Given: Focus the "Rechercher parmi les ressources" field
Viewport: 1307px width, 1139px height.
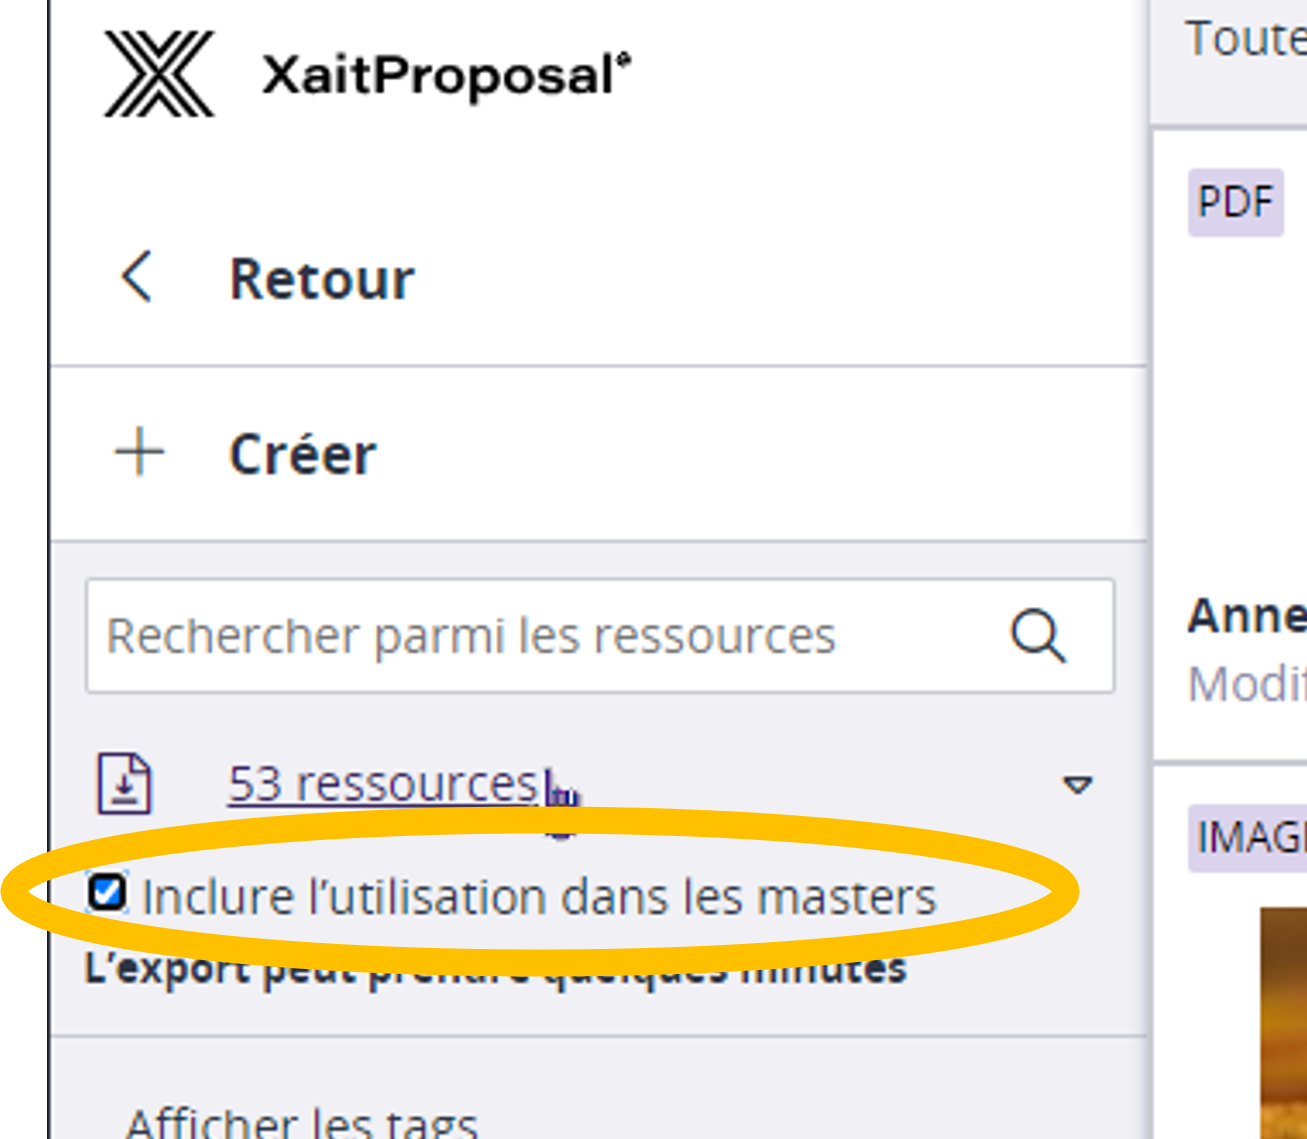Looking at the screenshot, I should coord(540,636).
